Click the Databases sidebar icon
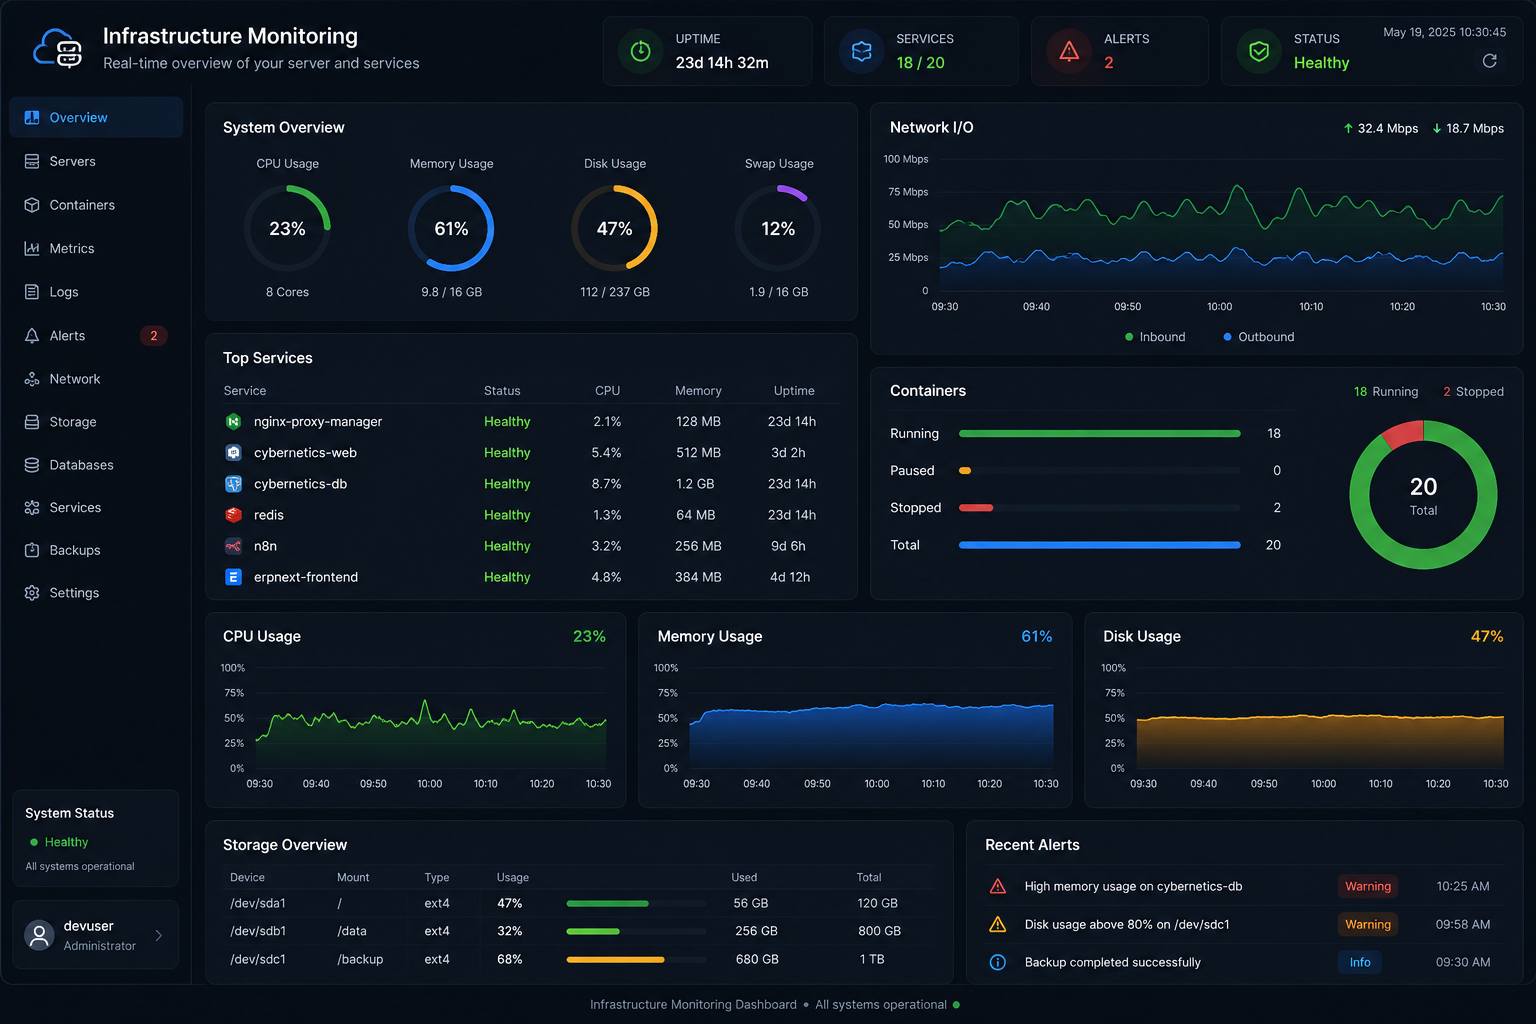This screenshot has width=1536, height=1024. click(x=32, y=465)
